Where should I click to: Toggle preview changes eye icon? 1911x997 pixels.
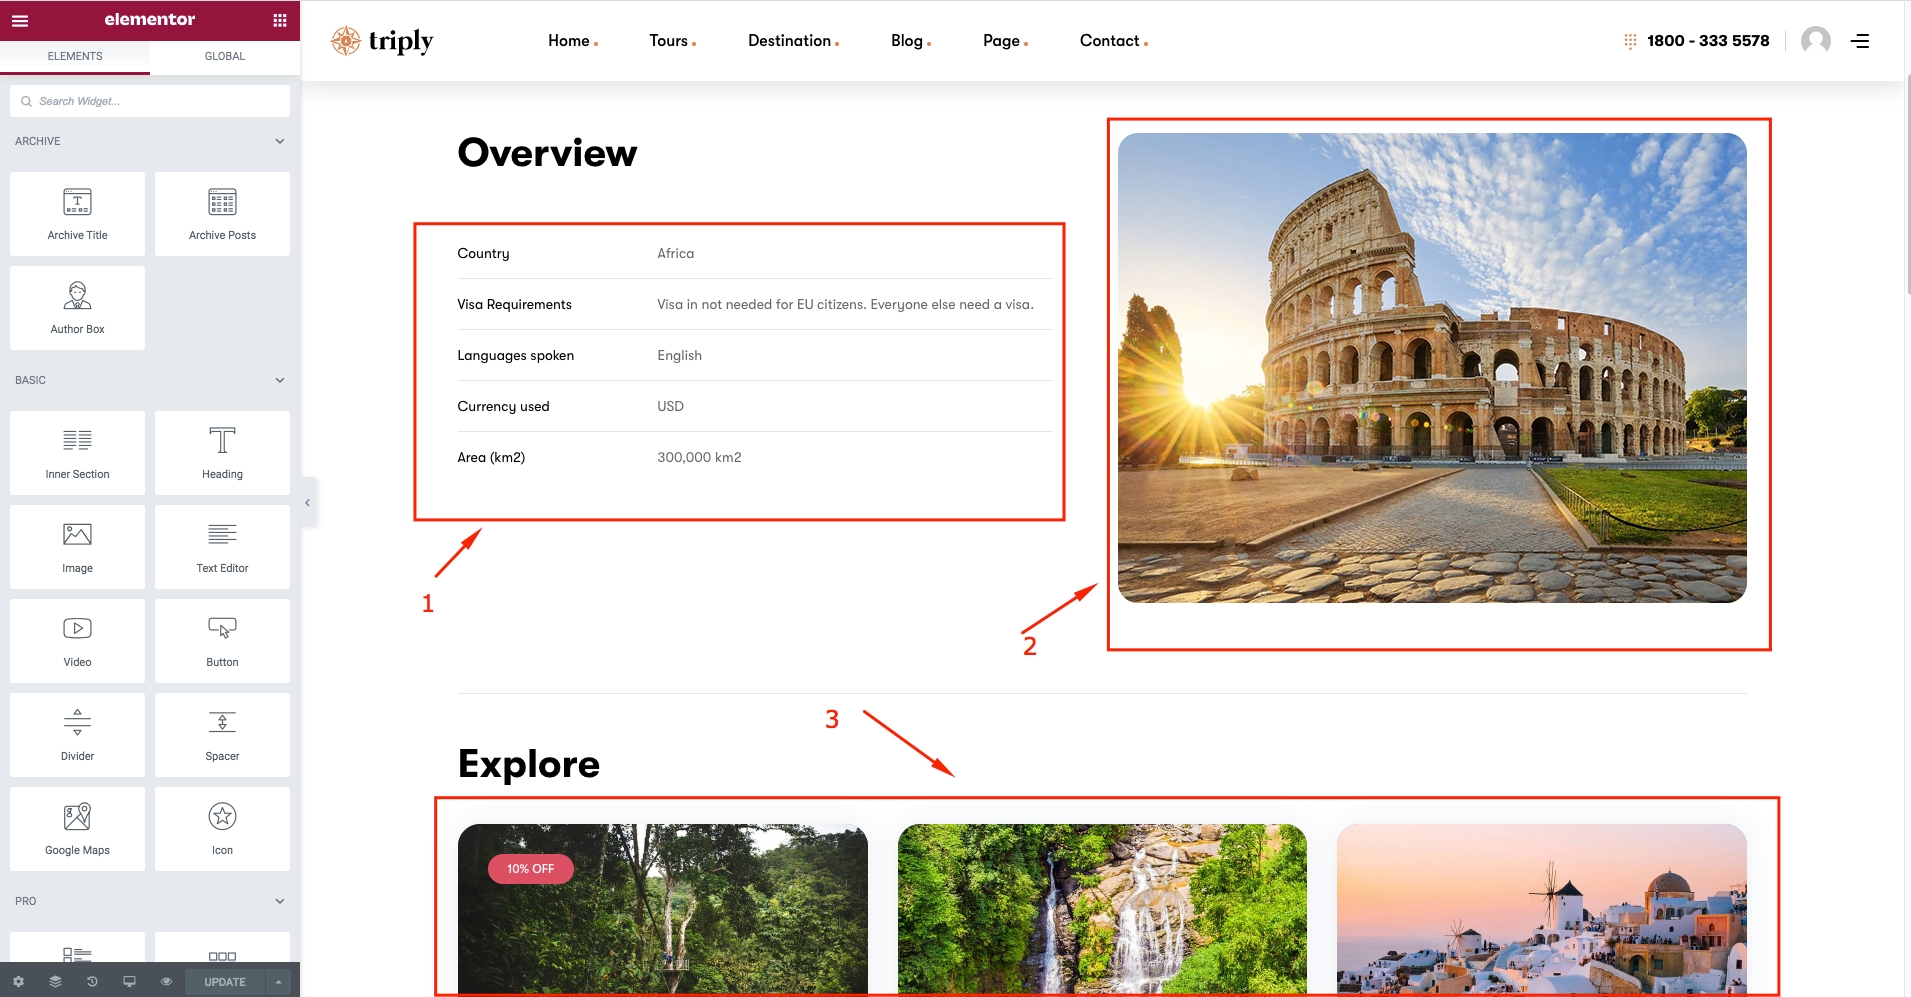(166, 982)
